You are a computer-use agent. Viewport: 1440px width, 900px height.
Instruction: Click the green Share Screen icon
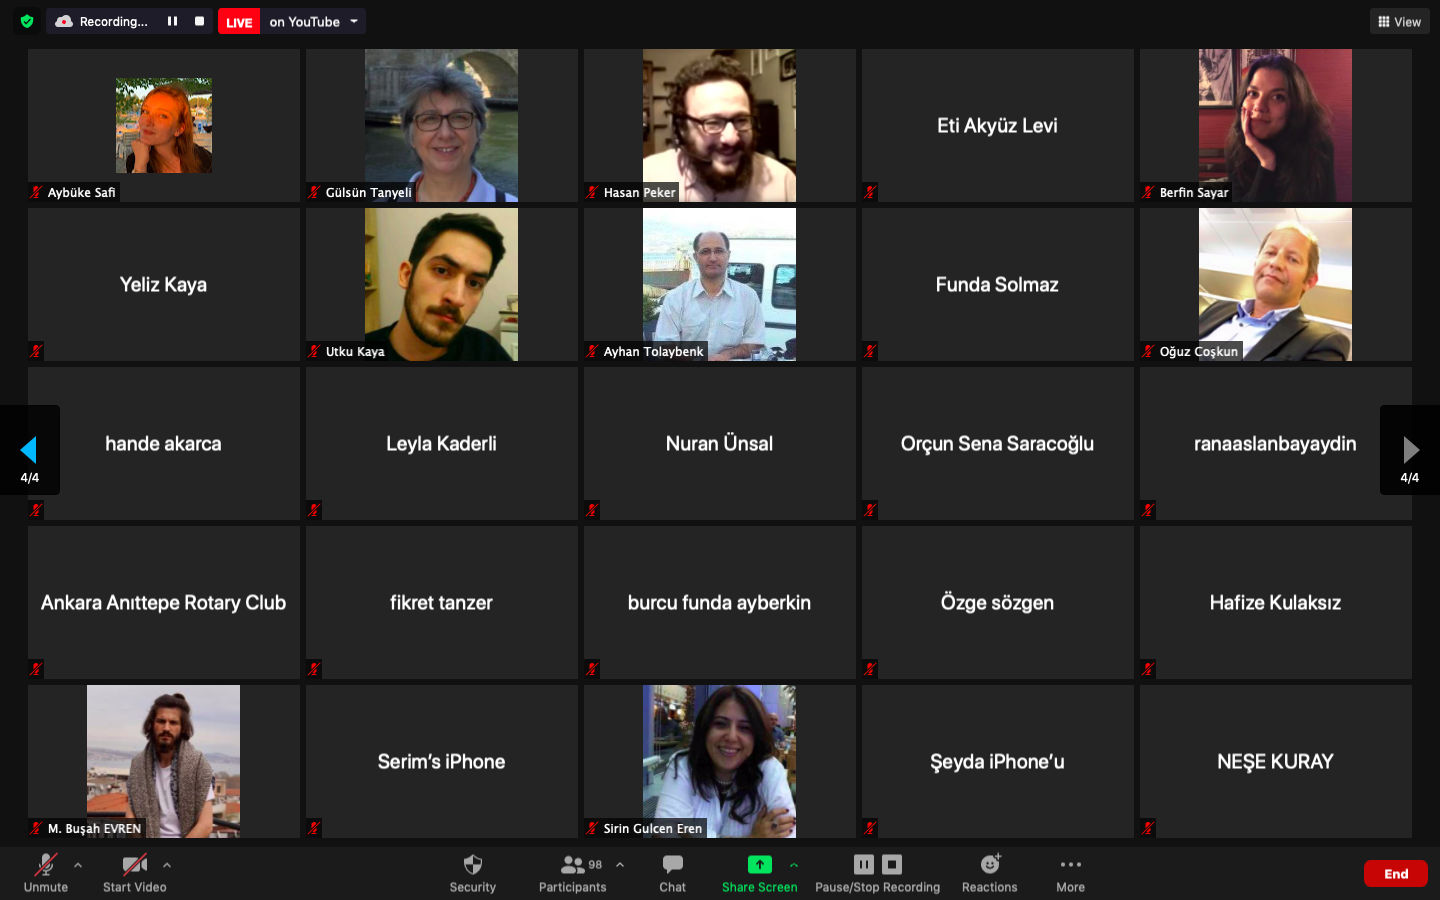pos(760,865)
